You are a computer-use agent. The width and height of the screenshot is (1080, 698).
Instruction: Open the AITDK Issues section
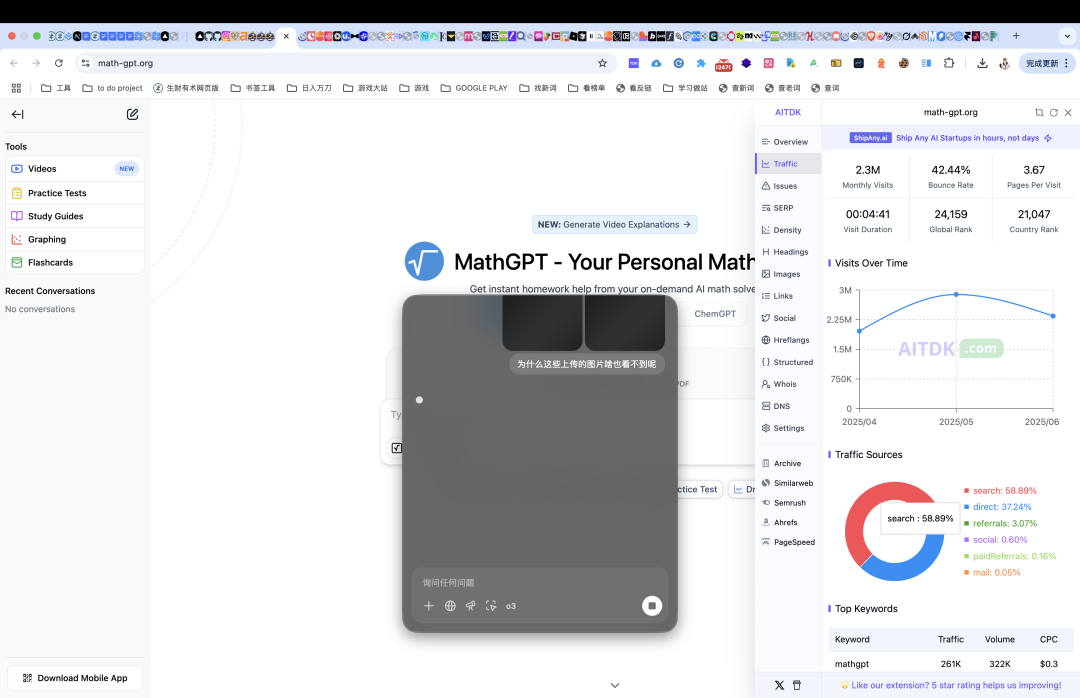(788, 186)
